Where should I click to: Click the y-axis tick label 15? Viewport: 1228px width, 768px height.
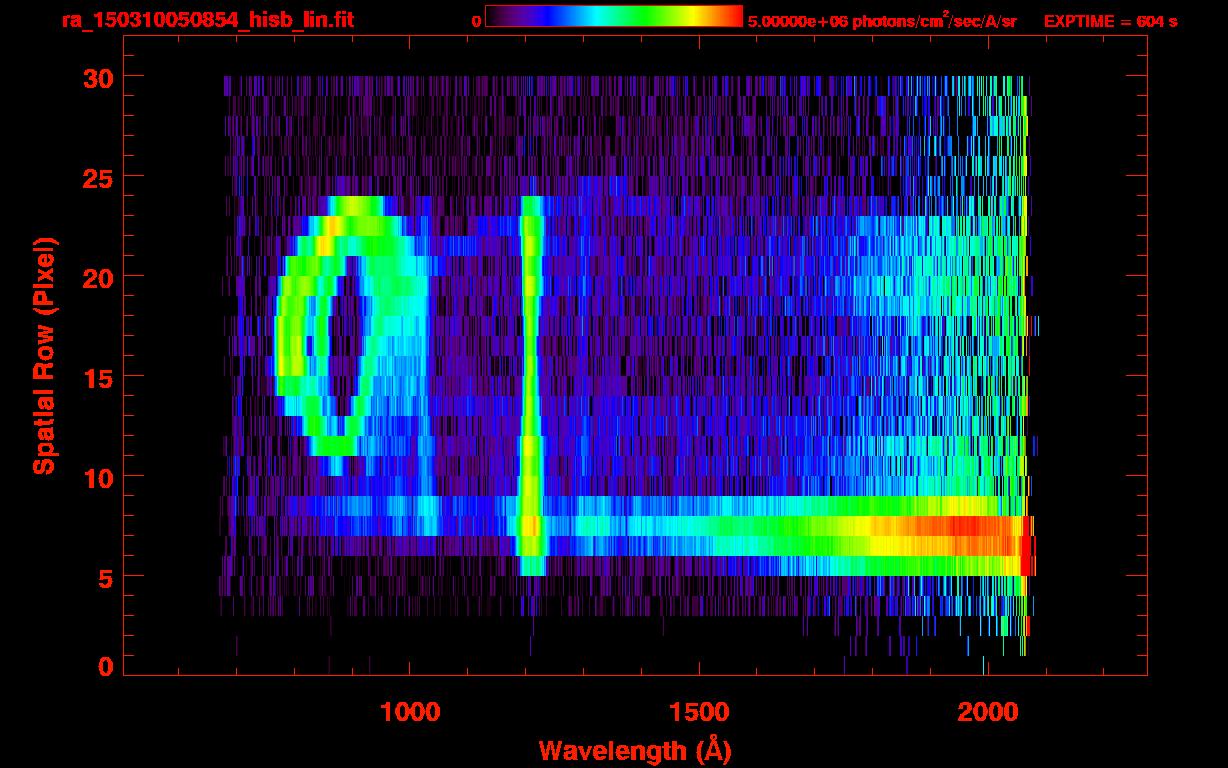tap(100, 377)
